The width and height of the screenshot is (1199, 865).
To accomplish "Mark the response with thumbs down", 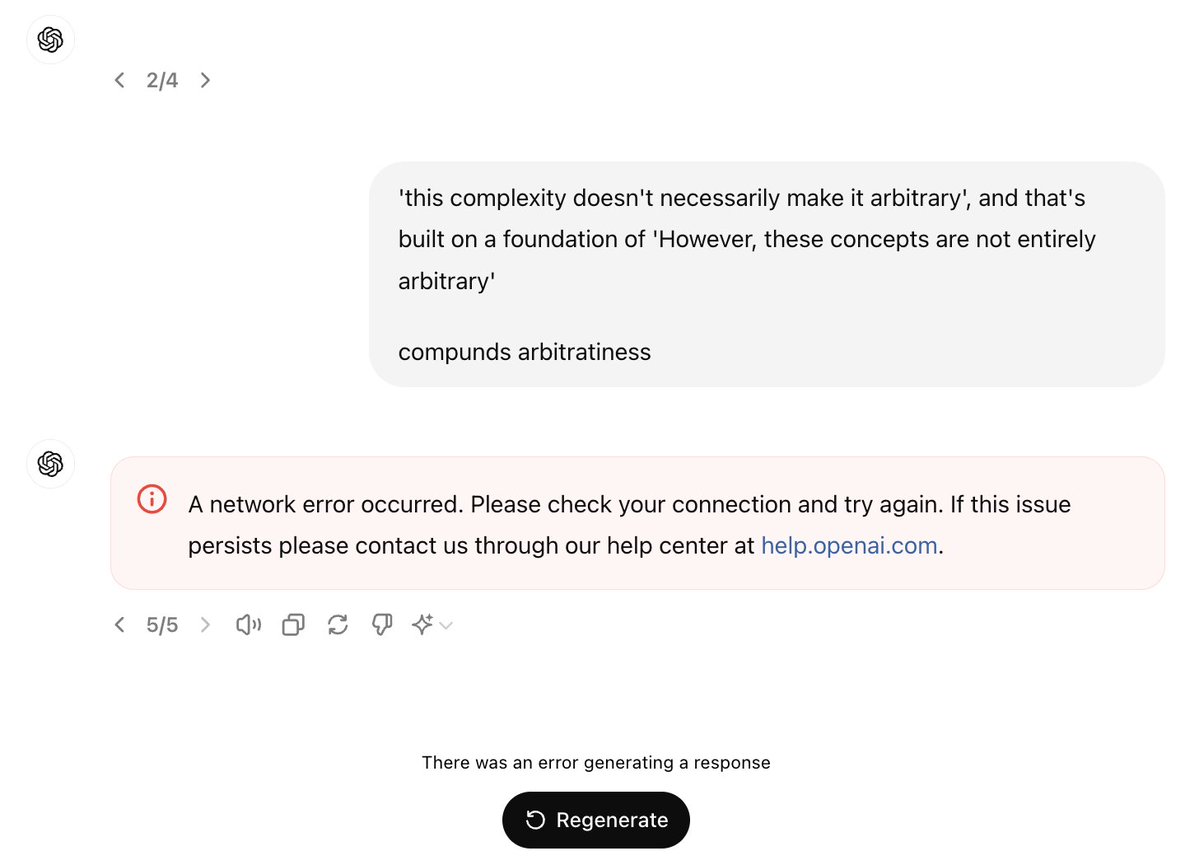I will tap(381, 625).
